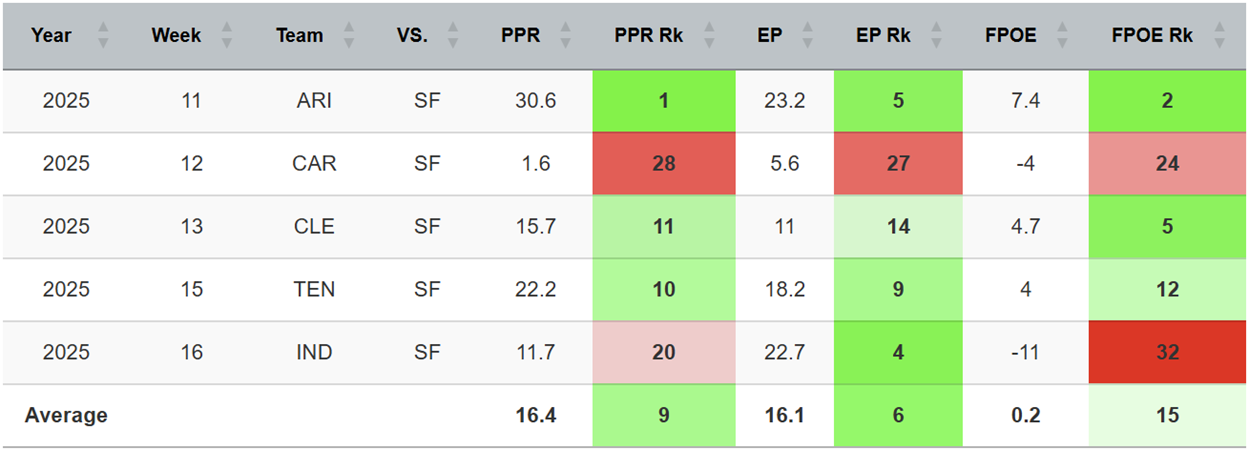Click the sort arrows beside PPR header

click(x=565, y=36)
